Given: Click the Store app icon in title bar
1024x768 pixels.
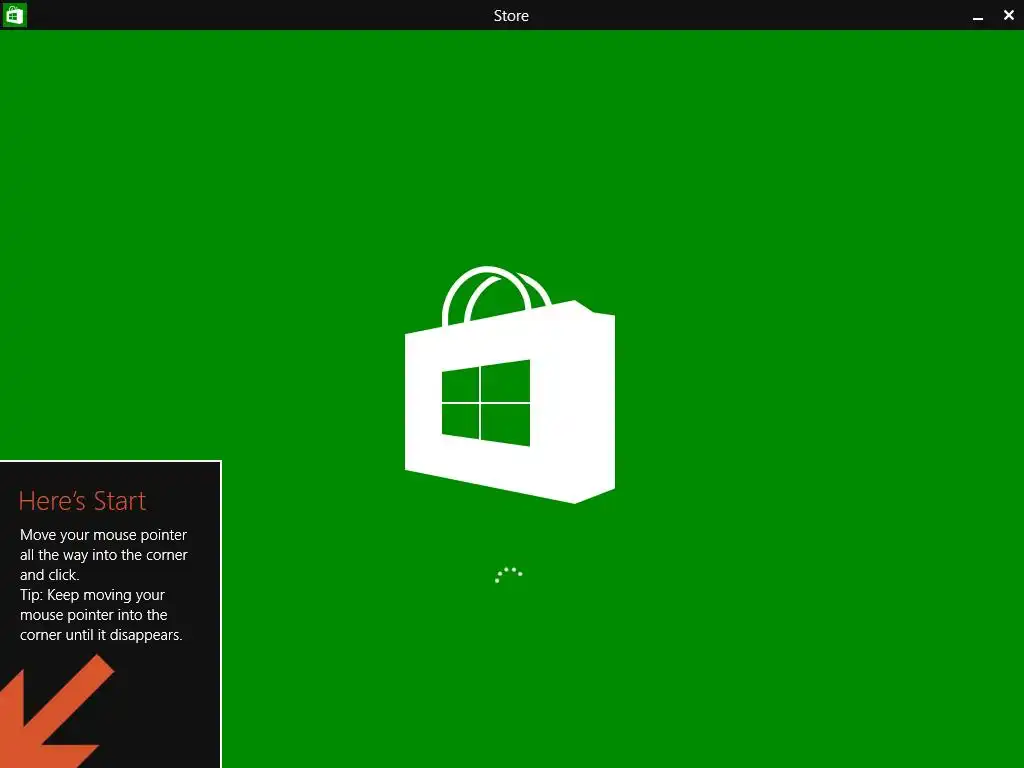Looking at the screenshot, I should click(14, 14).
